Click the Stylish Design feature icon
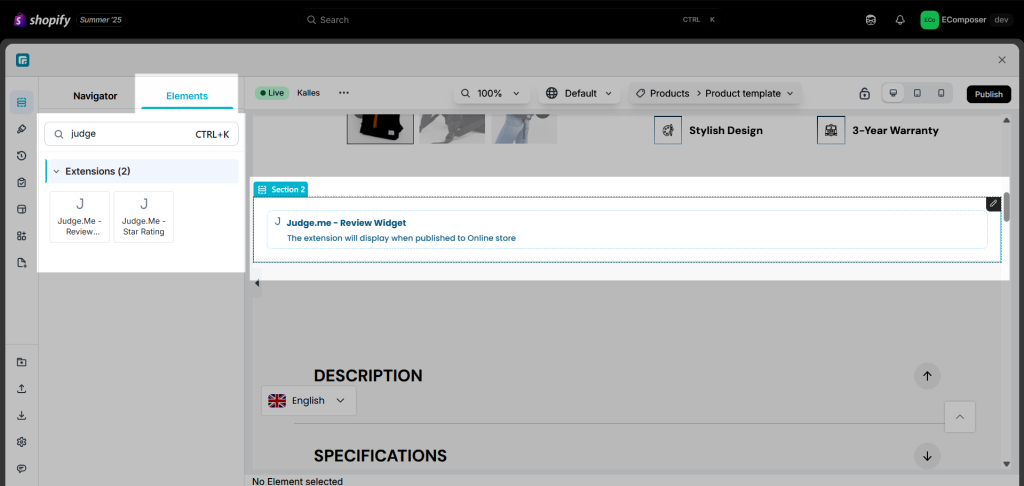 pos(667,130)
